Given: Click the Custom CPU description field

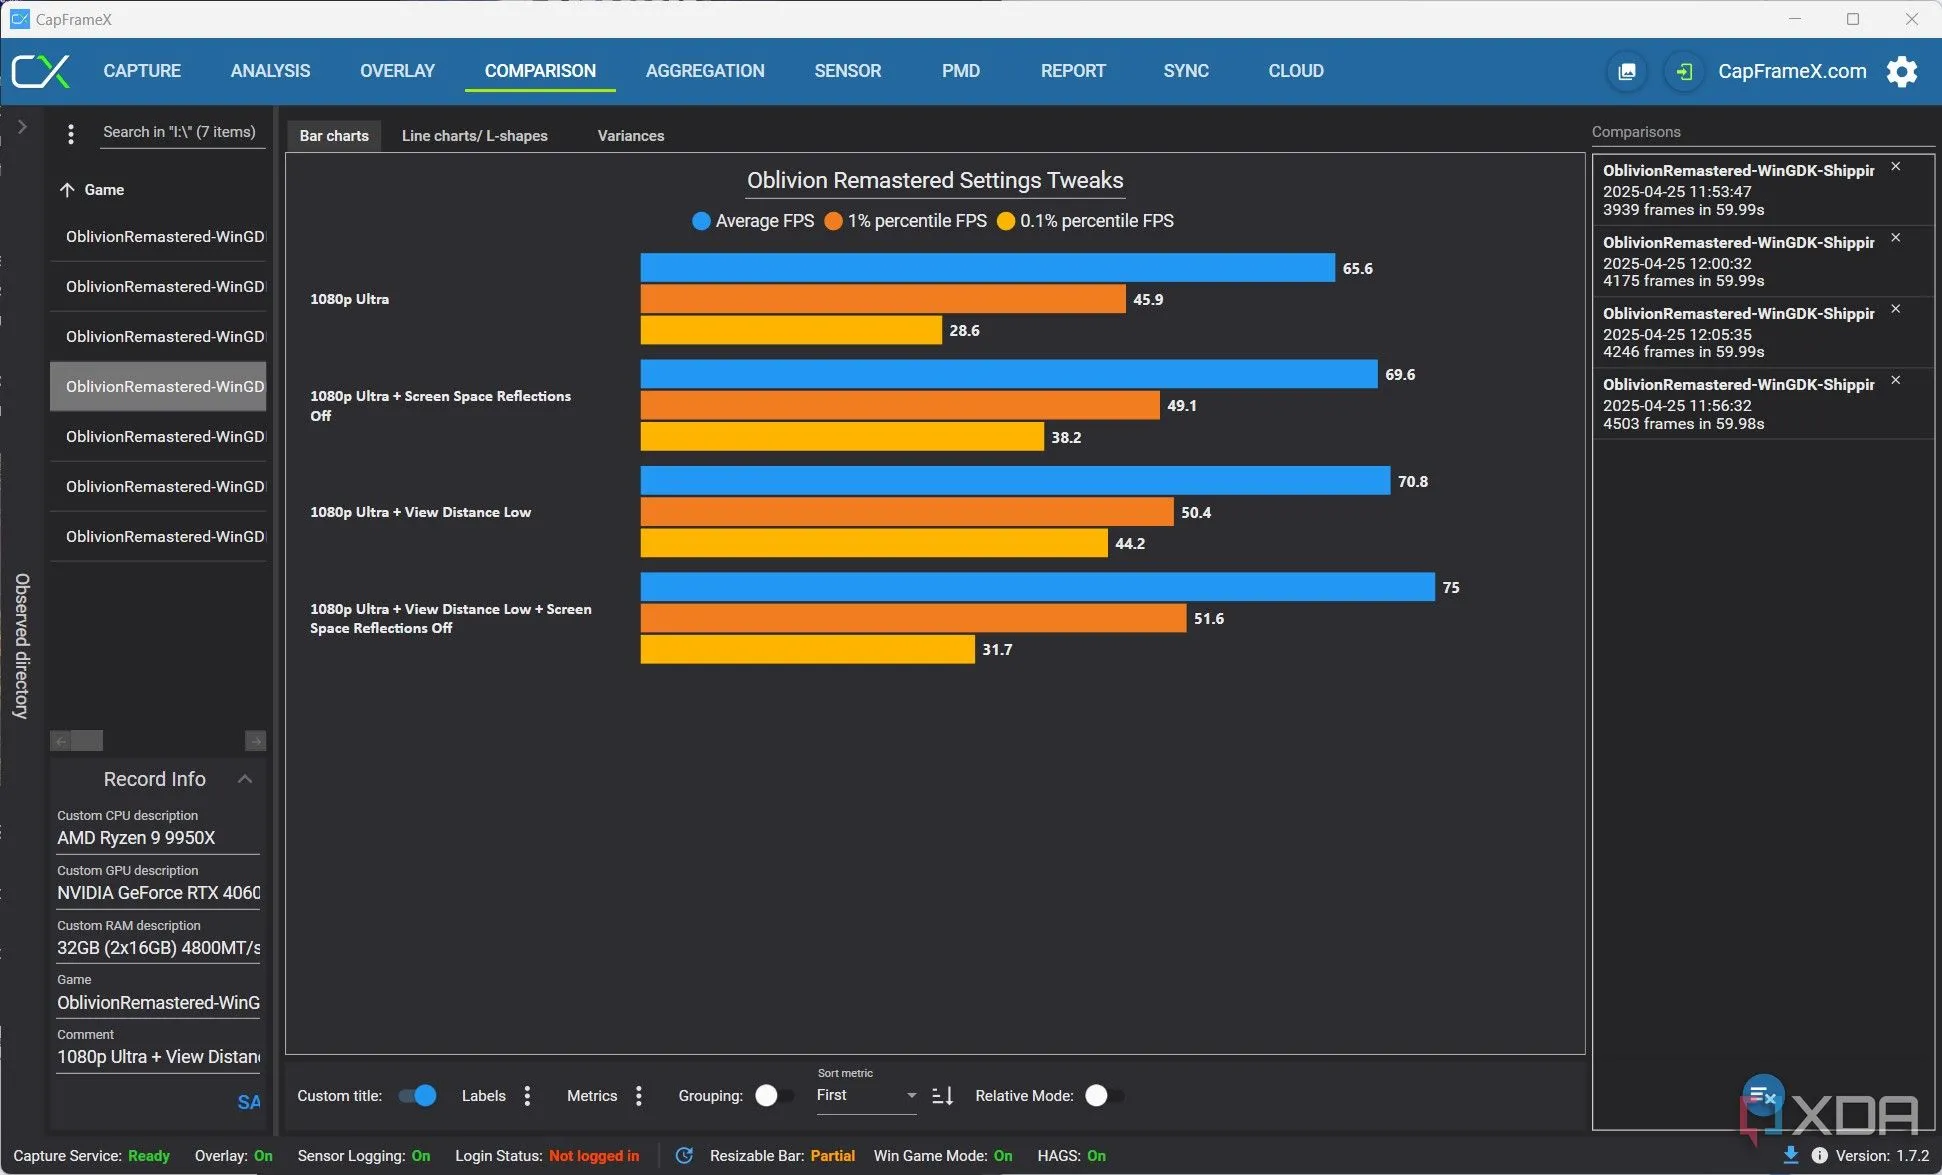Looking at the screenshot, I should [157, 838].
